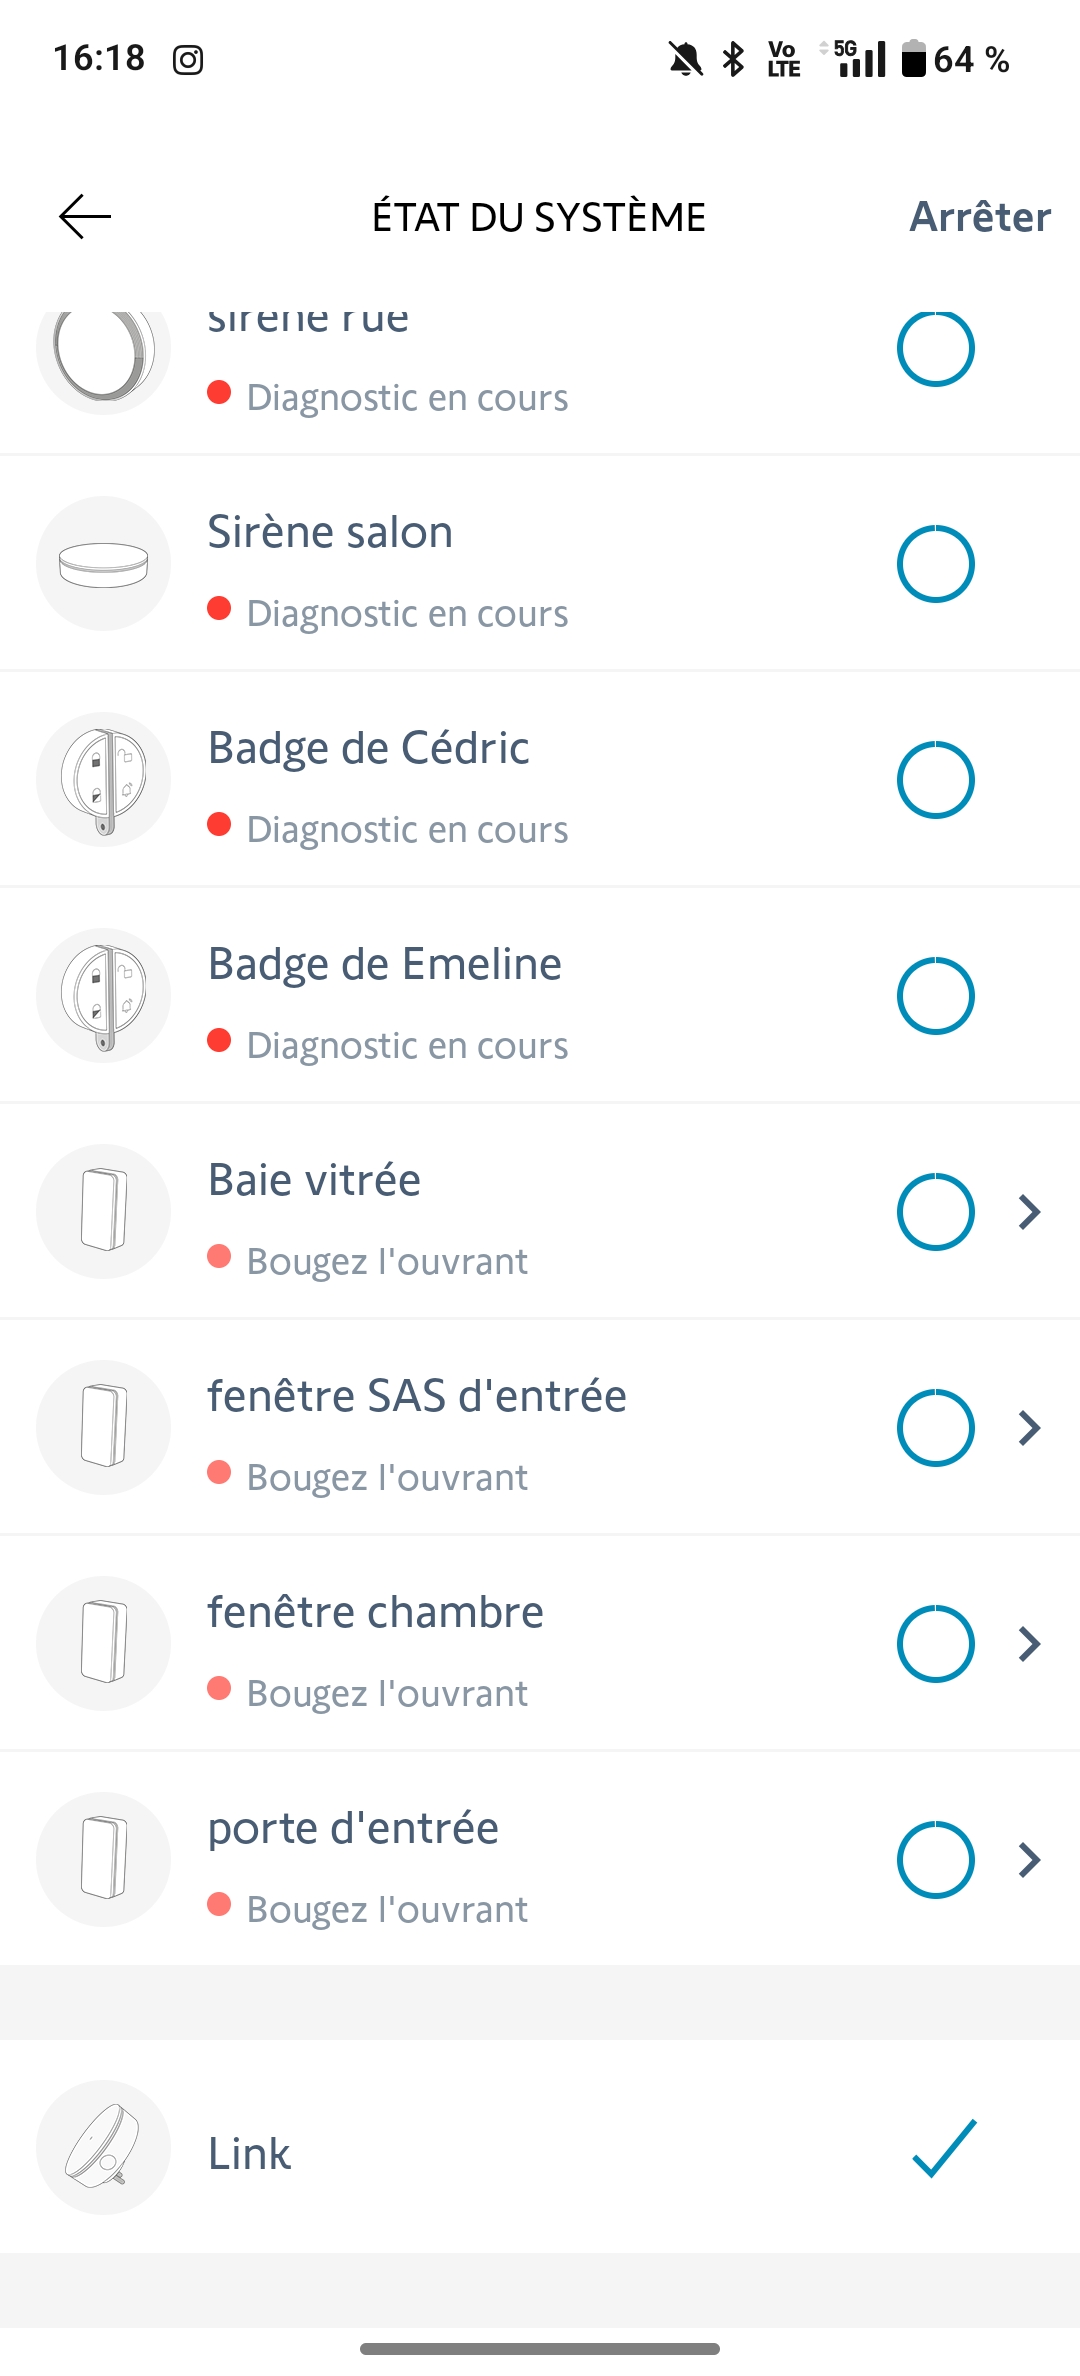The width and height of the screenshot is (1080, 2376).
Task: Tap the Sirène salon device icon
Action: [x=104, y=564]
